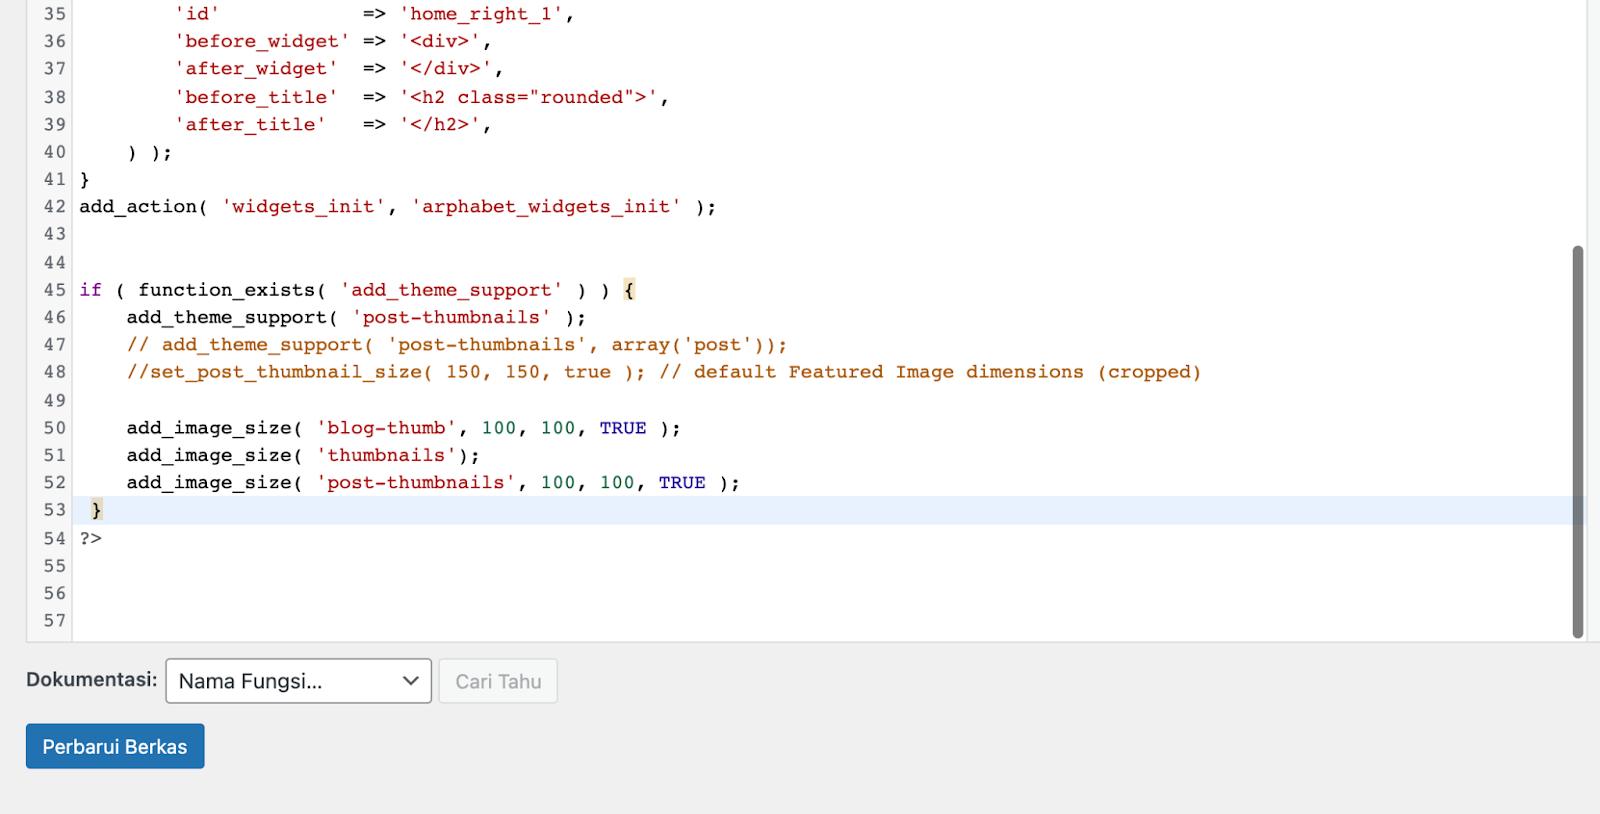Click the 'after_widget' array entry line
This screenshot has width=1600, height=814.
(339, 69)
